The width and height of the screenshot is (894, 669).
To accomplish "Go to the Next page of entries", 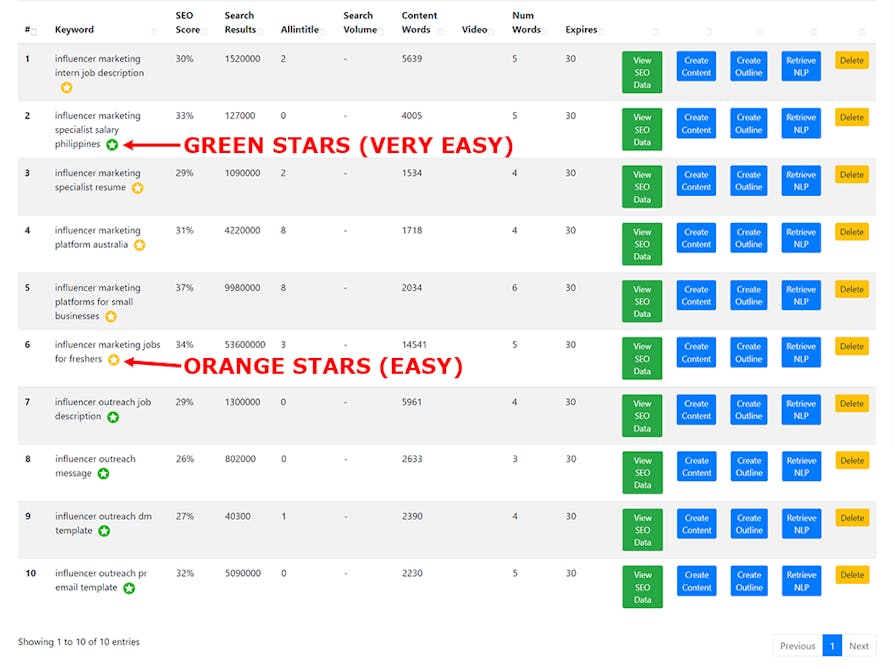I will 858,646.
